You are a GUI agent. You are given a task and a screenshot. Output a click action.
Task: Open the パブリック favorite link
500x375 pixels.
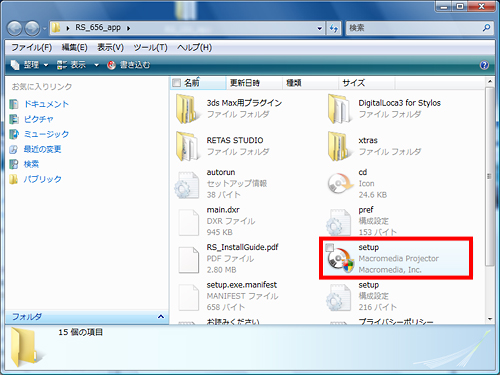point(42,179)
